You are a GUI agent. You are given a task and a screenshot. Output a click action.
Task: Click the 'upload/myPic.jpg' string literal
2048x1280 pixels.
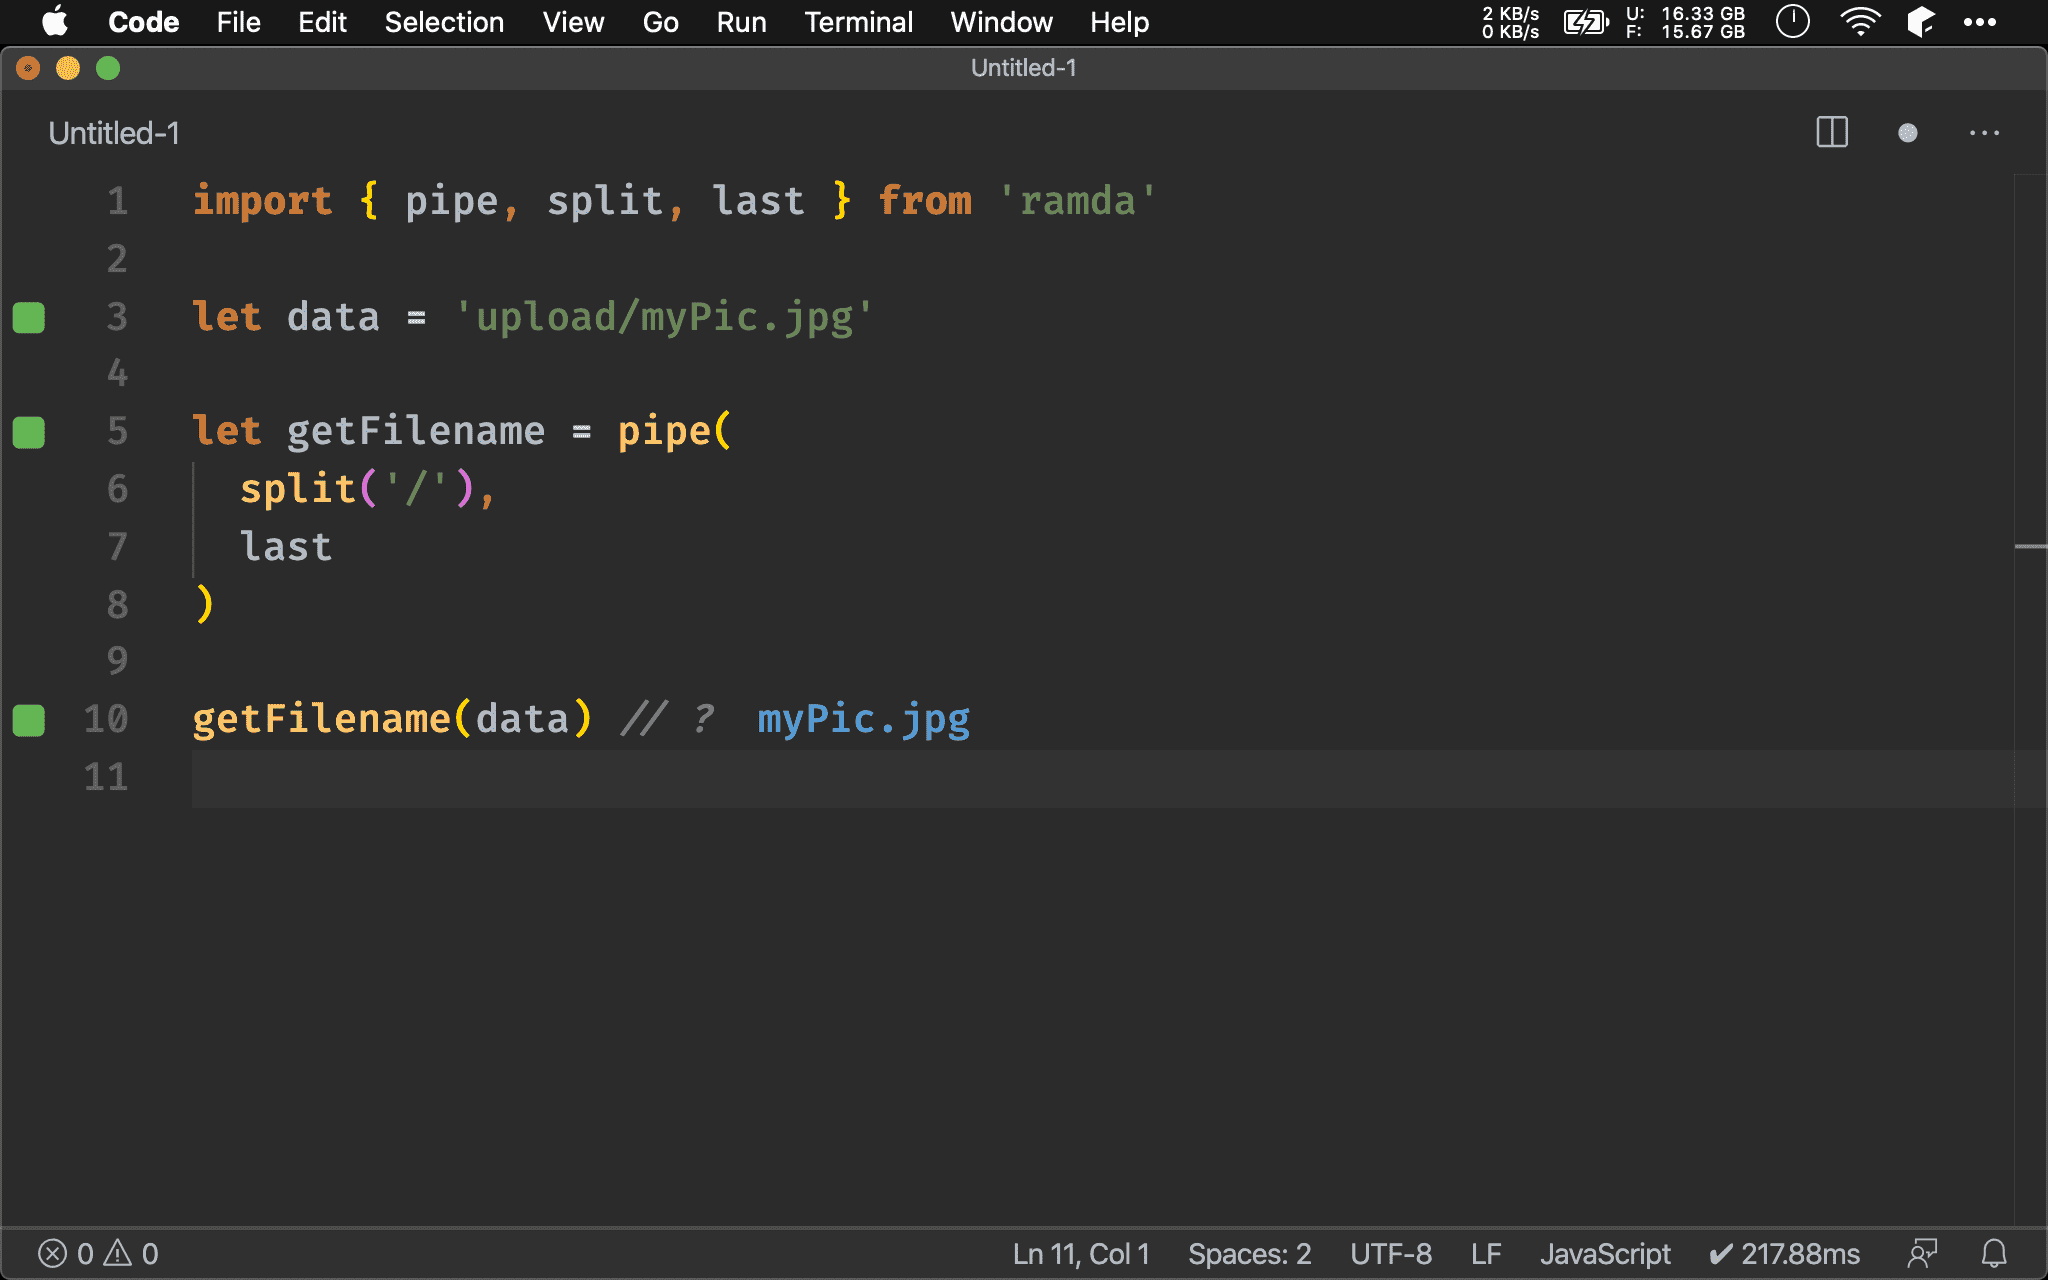664,317
